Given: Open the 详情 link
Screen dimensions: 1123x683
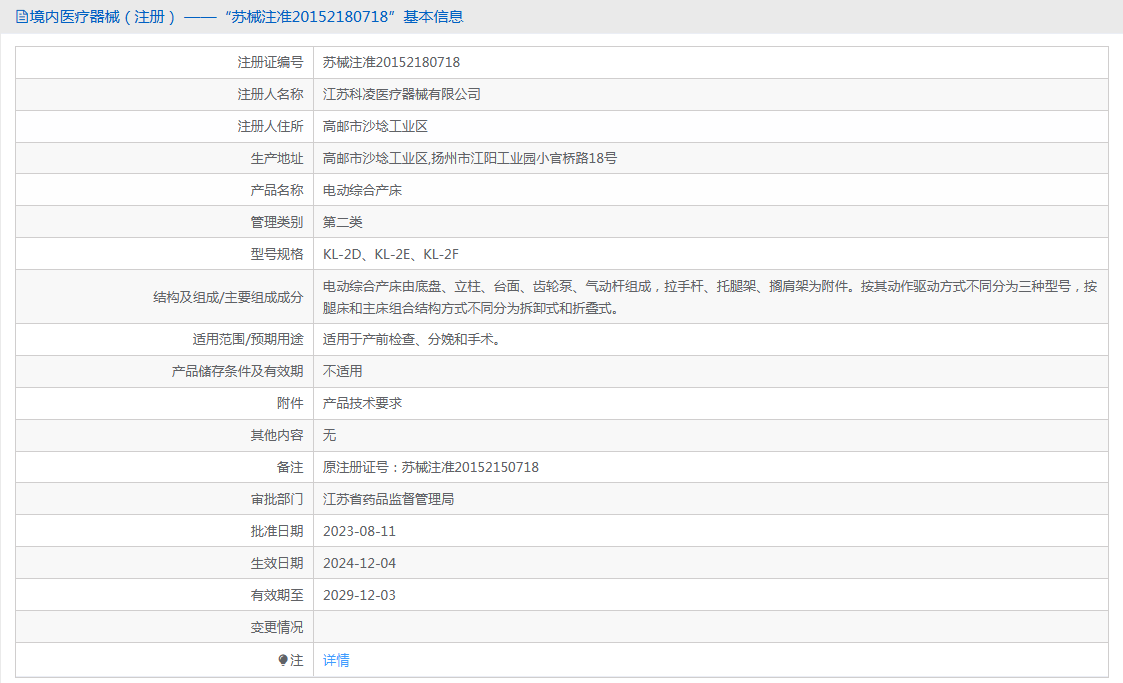Looking at the screenshot, I should pyautogui.click(x=336, y=660).
